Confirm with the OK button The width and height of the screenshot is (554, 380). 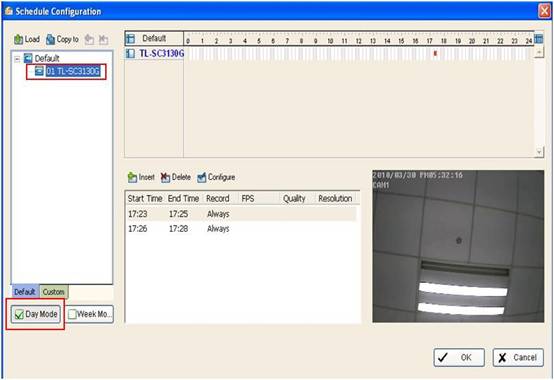coord(459,357)
